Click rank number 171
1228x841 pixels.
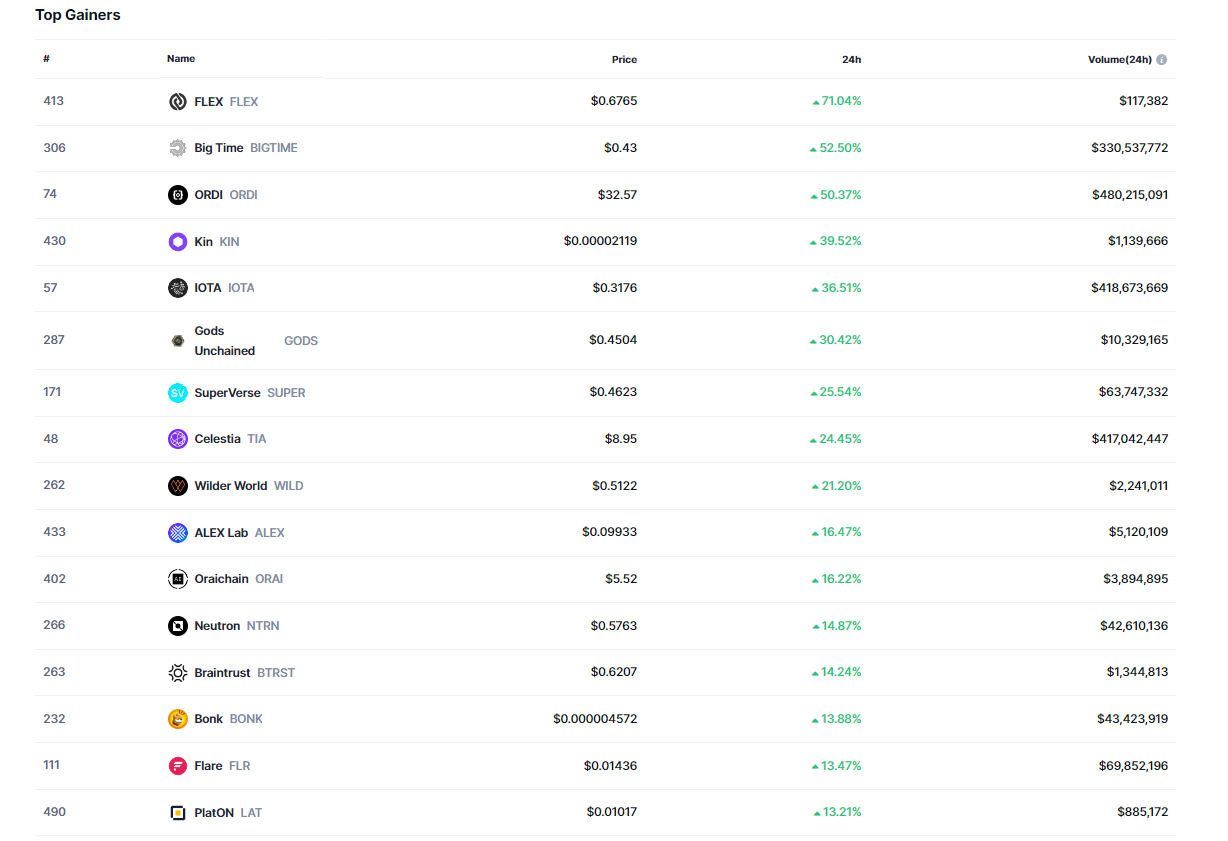tap(52, 392)
